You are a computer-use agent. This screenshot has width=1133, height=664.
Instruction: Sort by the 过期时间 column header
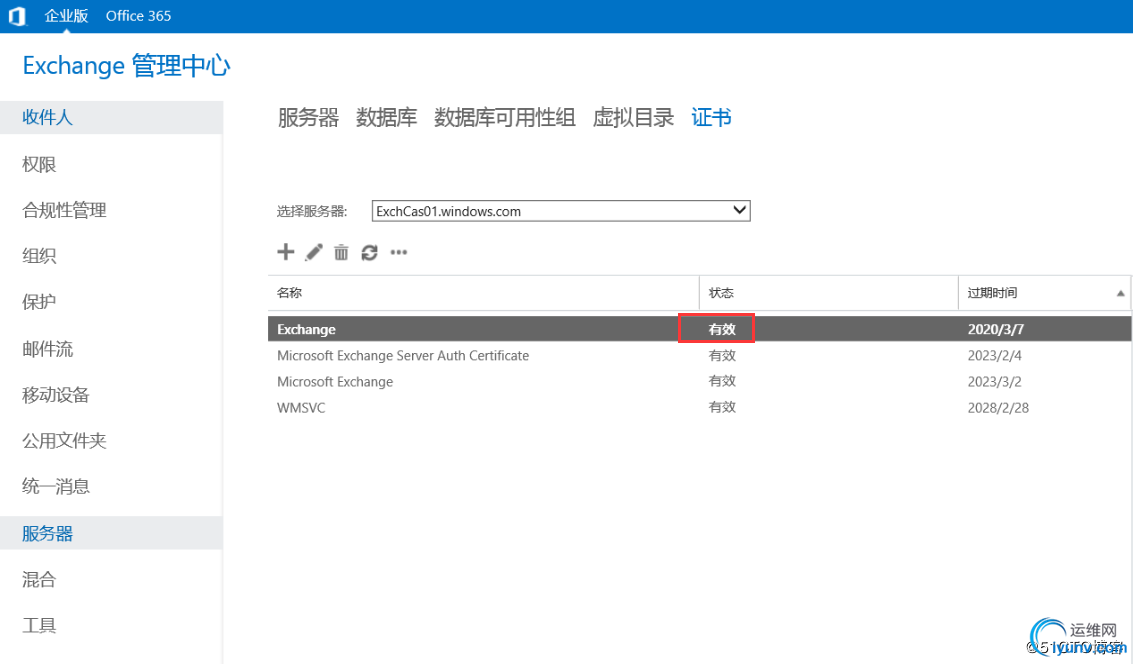click(1045, 293)
